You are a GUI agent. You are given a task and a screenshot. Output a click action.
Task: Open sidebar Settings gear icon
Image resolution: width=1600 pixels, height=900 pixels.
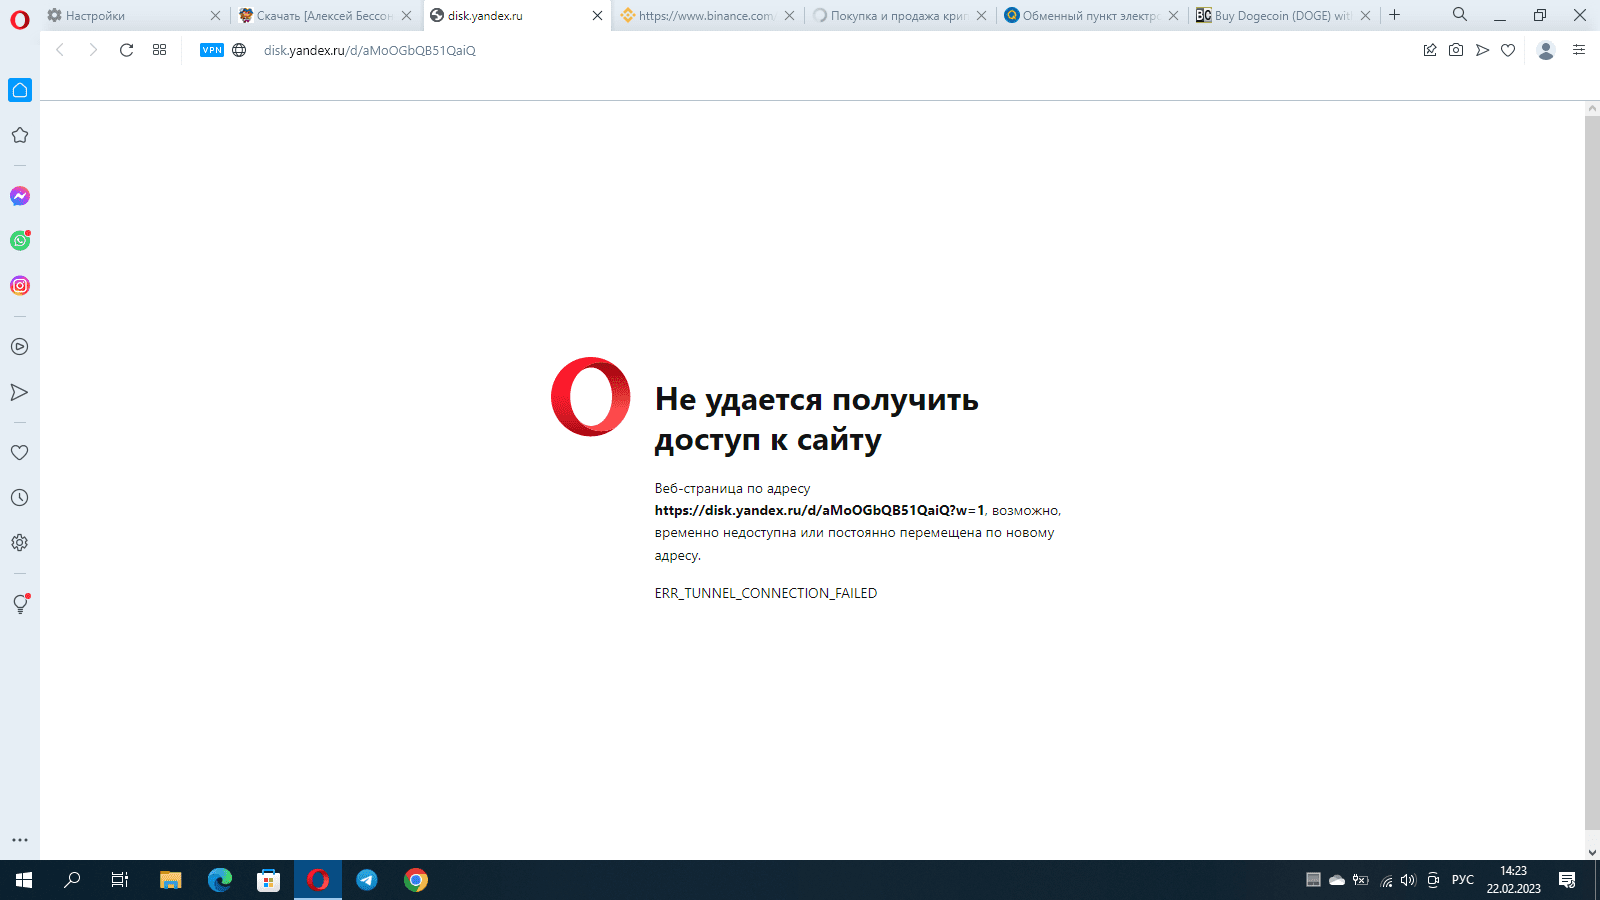click(19, 543)
